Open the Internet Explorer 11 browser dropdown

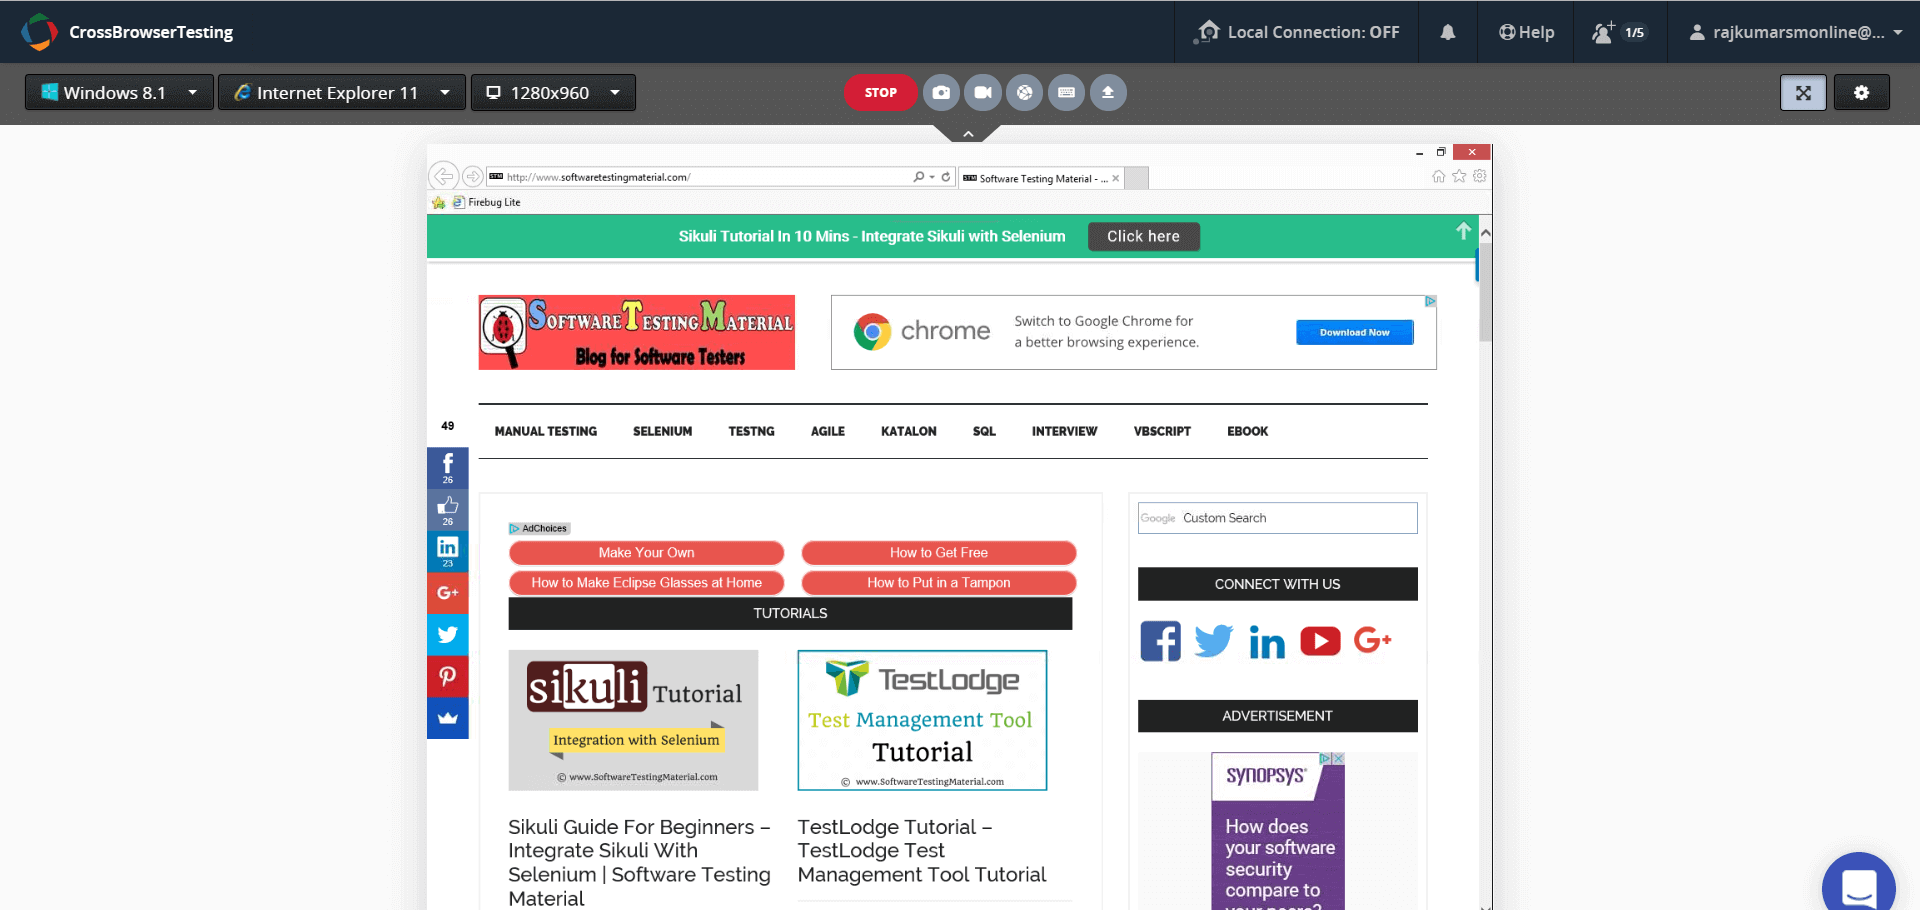point(342,92)
